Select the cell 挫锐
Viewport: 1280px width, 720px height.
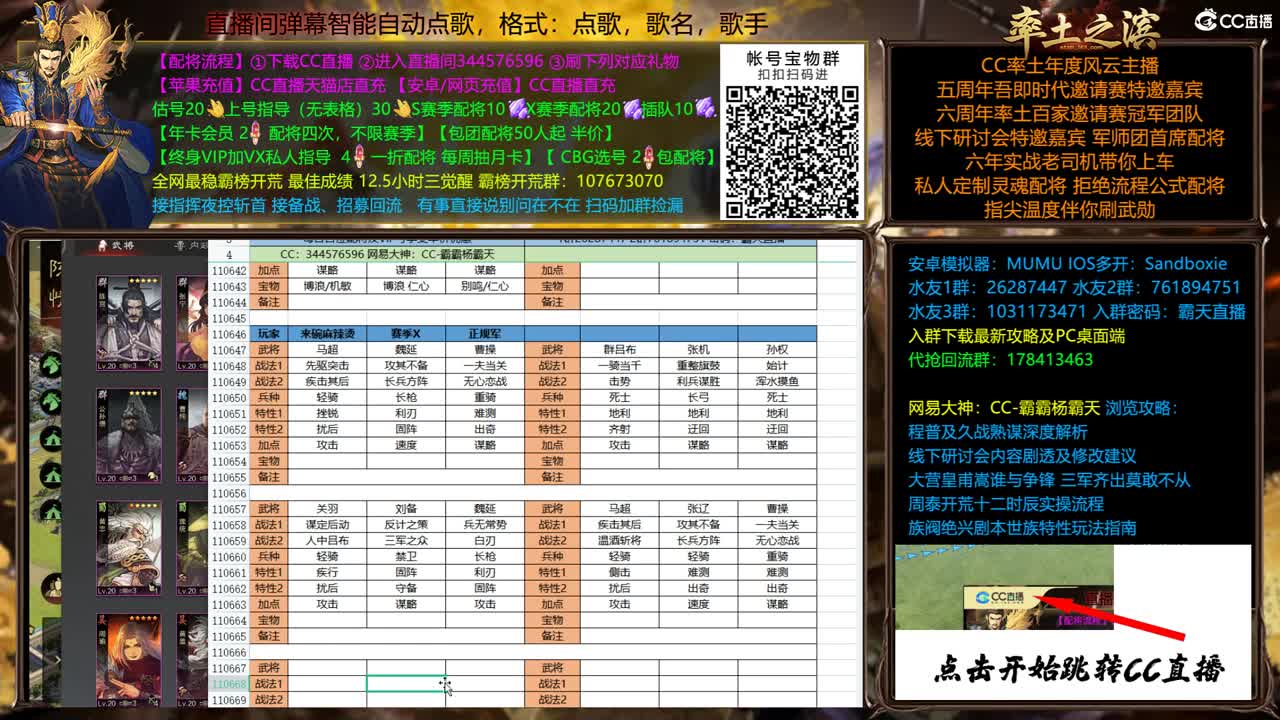click(327, 413)
